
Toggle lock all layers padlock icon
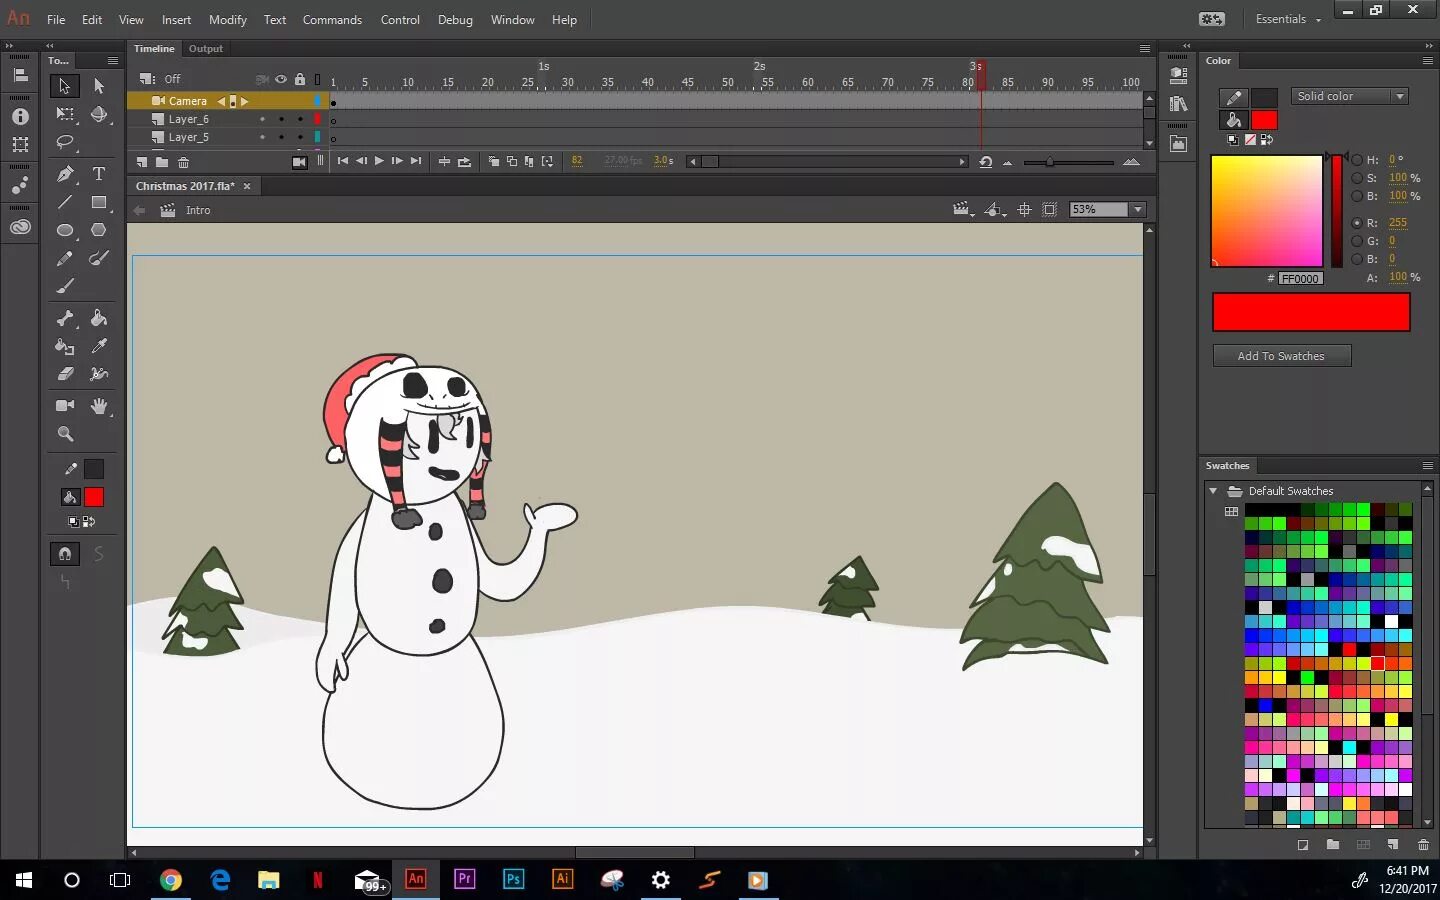pyautogui.click(x=300, y=79)
